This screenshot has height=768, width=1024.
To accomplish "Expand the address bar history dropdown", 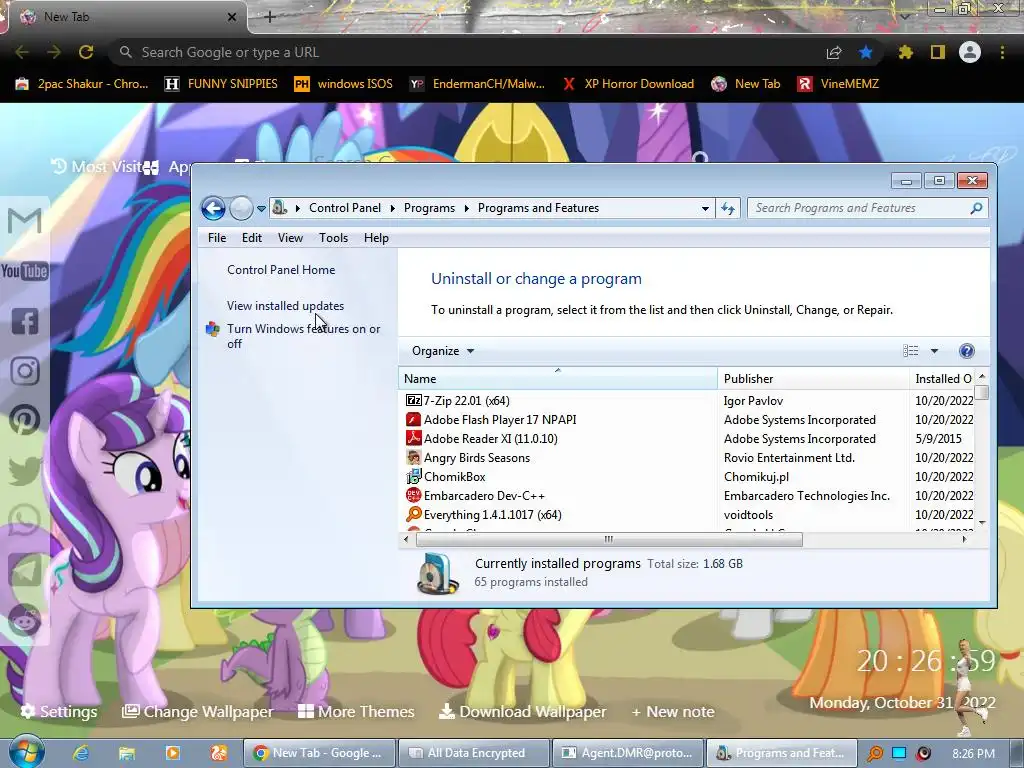I will 705,209.
